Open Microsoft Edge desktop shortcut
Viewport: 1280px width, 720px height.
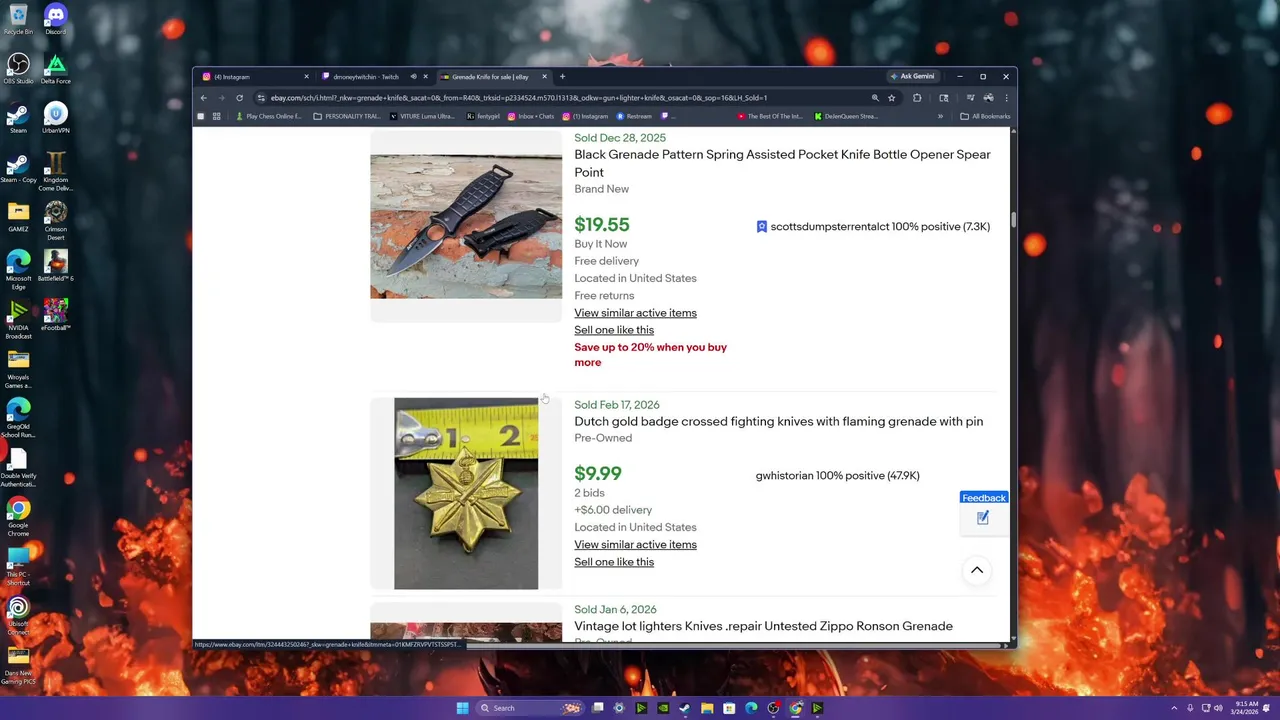pyautogui.click(x=18, y=268)
